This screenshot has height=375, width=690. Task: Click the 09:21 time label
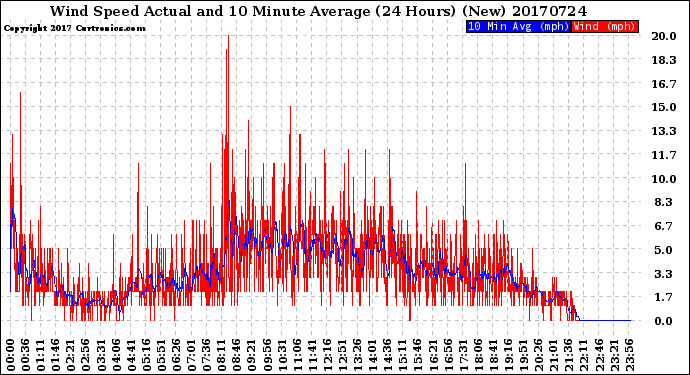coord(251,355)
